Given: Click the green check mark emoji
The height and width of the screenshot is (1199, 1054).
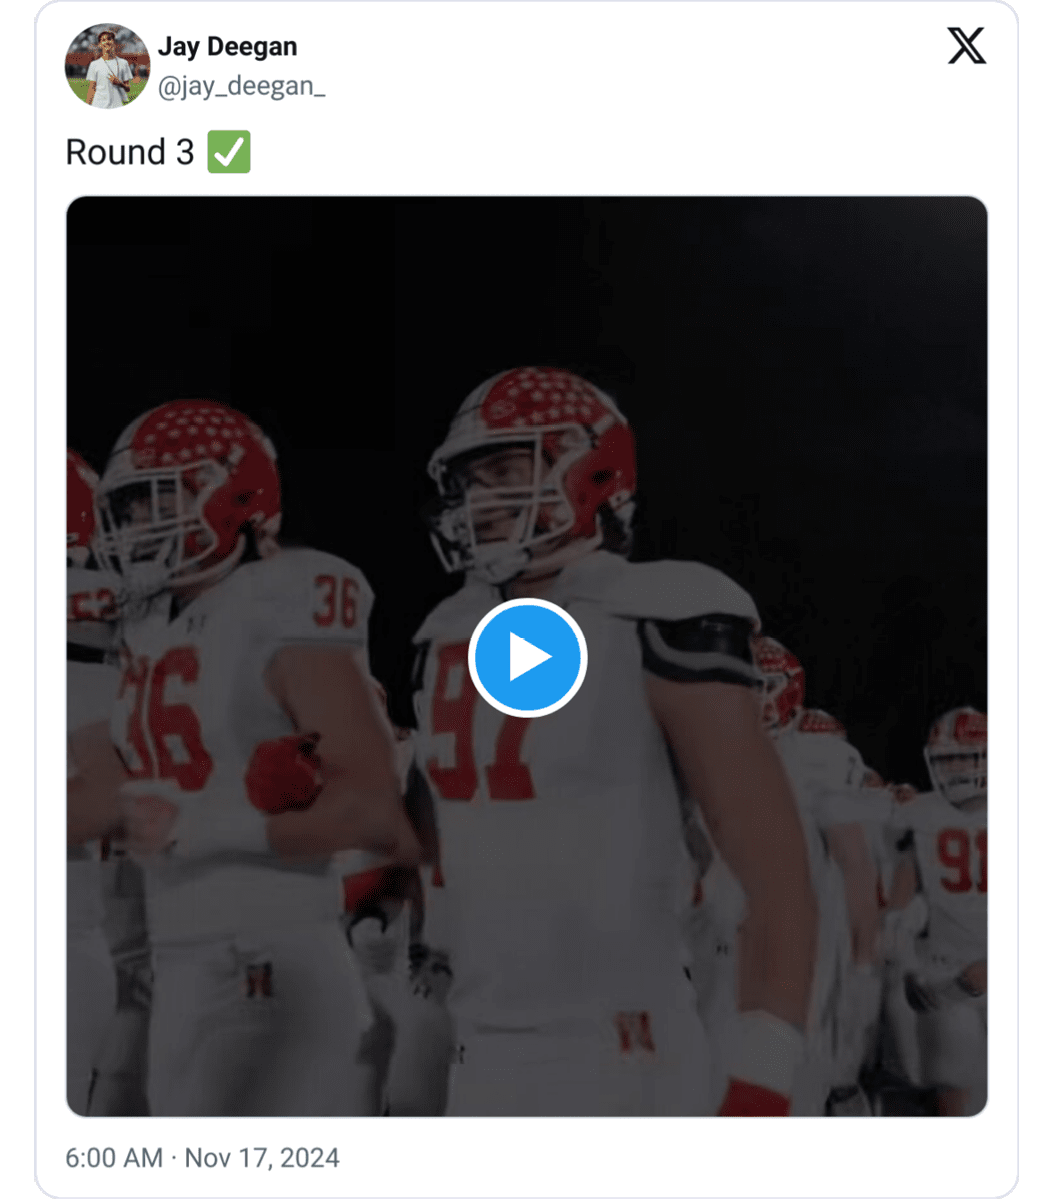Looking at the screenshot, I should coord(229,153).
